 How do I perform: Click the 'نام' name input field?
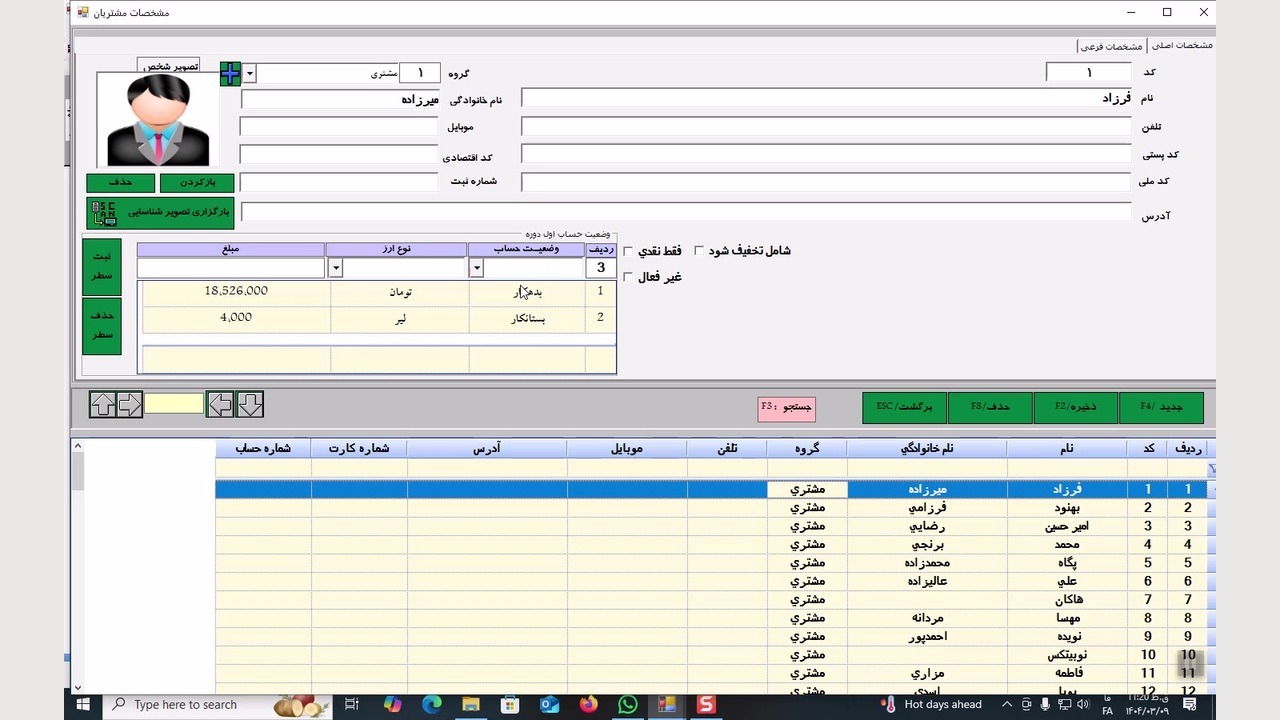(826, 98)
